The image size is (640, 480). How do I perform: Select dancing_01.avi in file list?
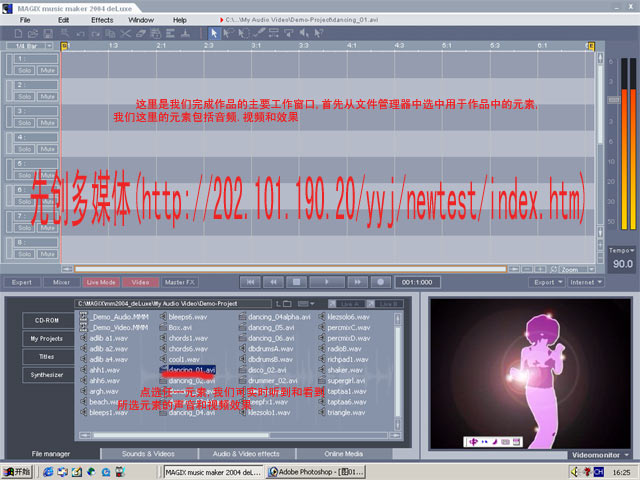(190, 370)
